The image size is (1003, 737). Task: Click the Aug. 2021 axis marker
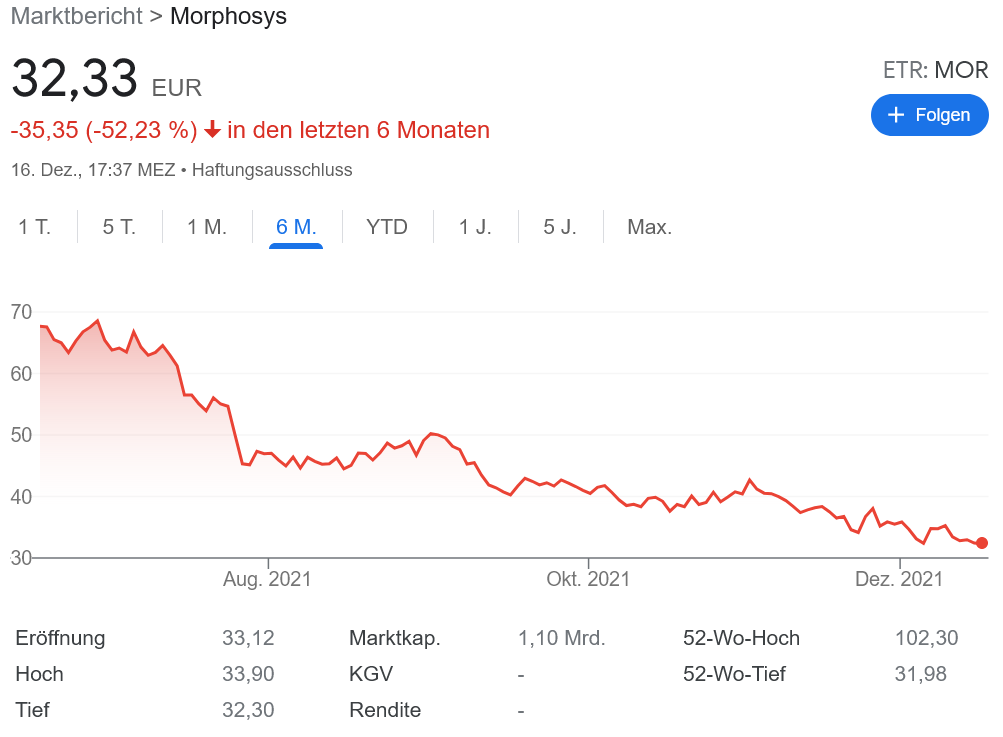point(267,579)
